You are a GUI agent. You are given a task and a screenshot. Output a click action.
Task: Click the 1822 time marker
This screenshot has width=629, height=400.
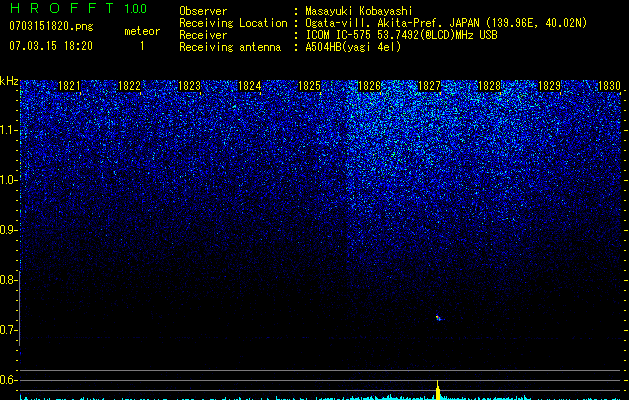[x=129, y=86]
